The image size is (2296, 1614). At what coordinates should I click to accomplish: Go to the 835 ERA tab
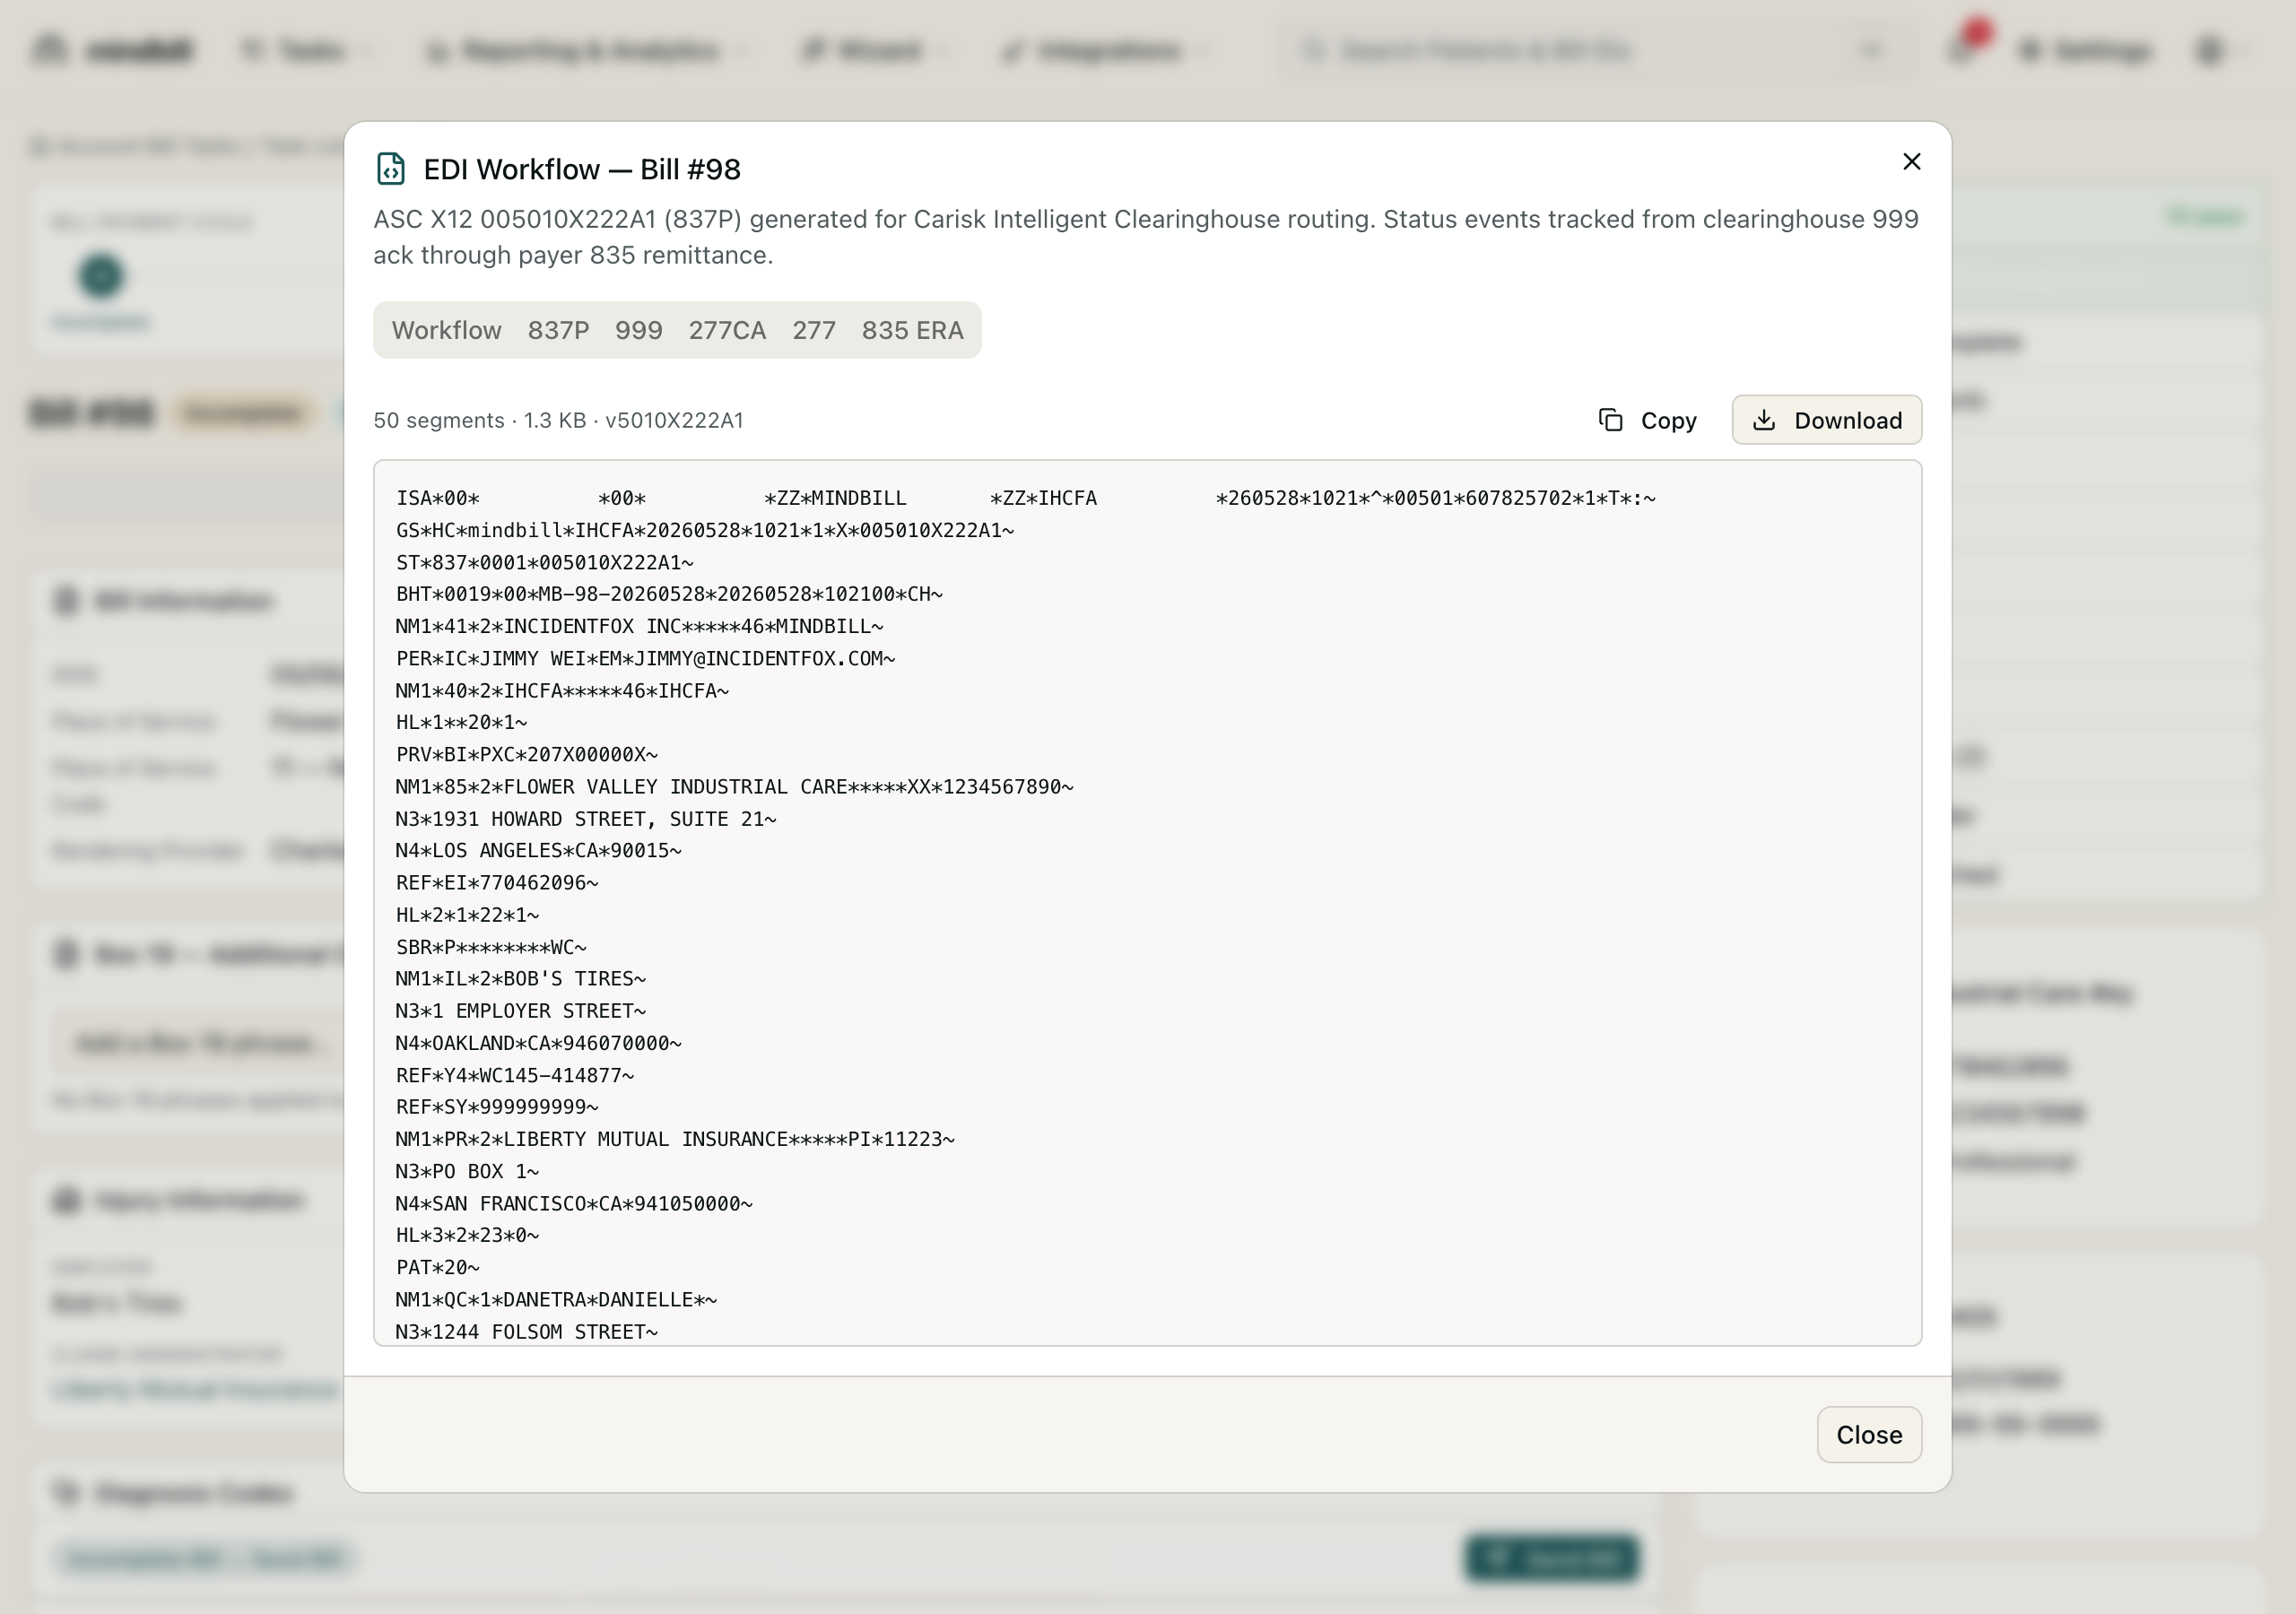coord(912,330)
